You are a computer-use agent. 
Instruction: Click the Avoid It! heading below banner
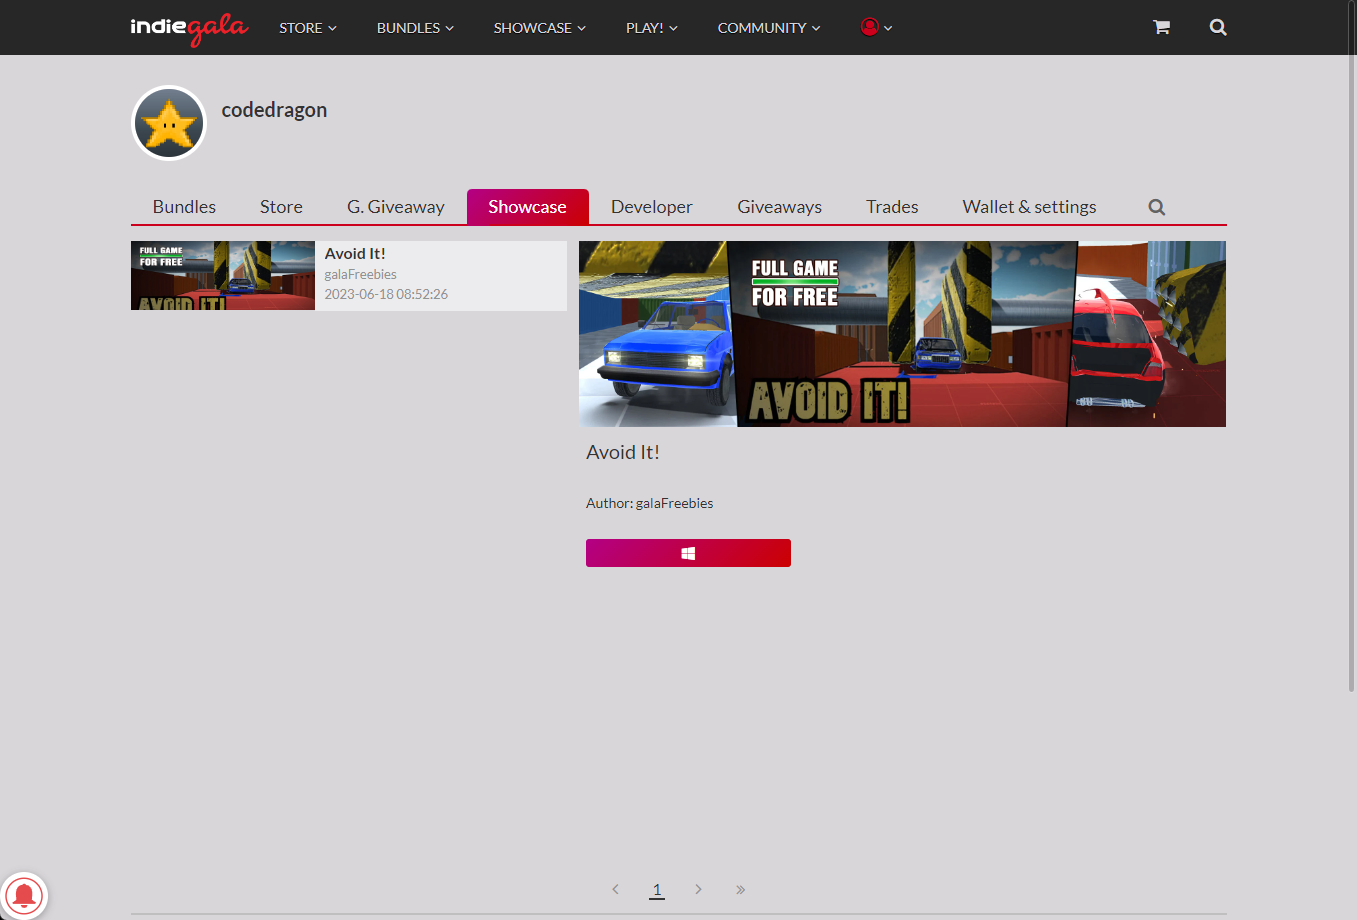pos(623,452)
